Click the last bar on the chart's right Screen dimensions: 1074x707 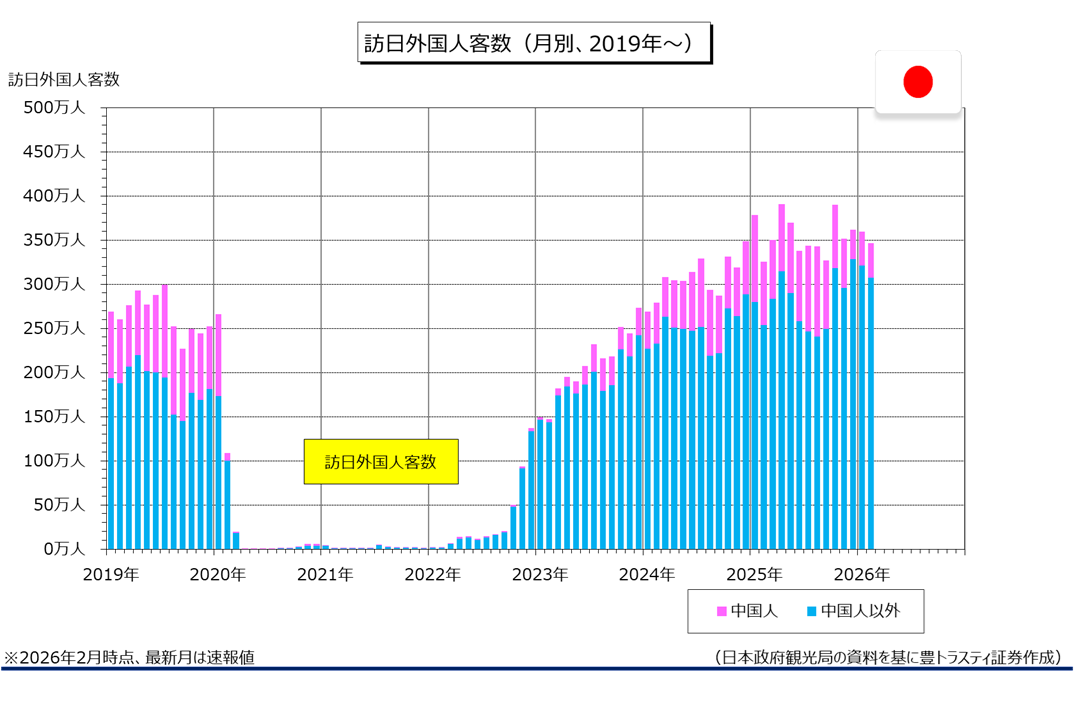(x=871, y=400)
